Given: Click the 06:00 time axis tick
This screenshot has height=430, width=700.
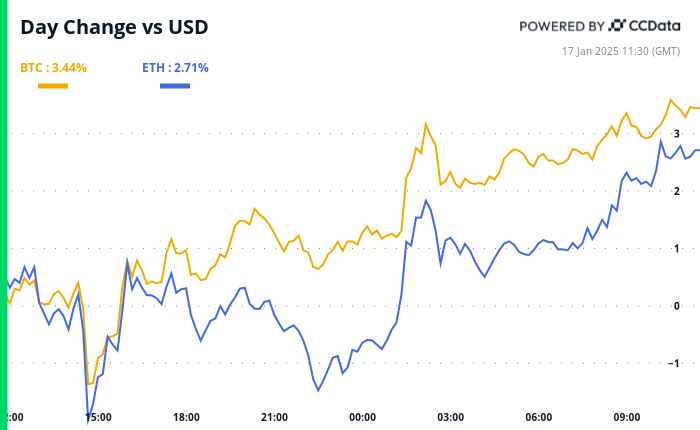Looking at the screenshot, I should [x=539, y=417].
